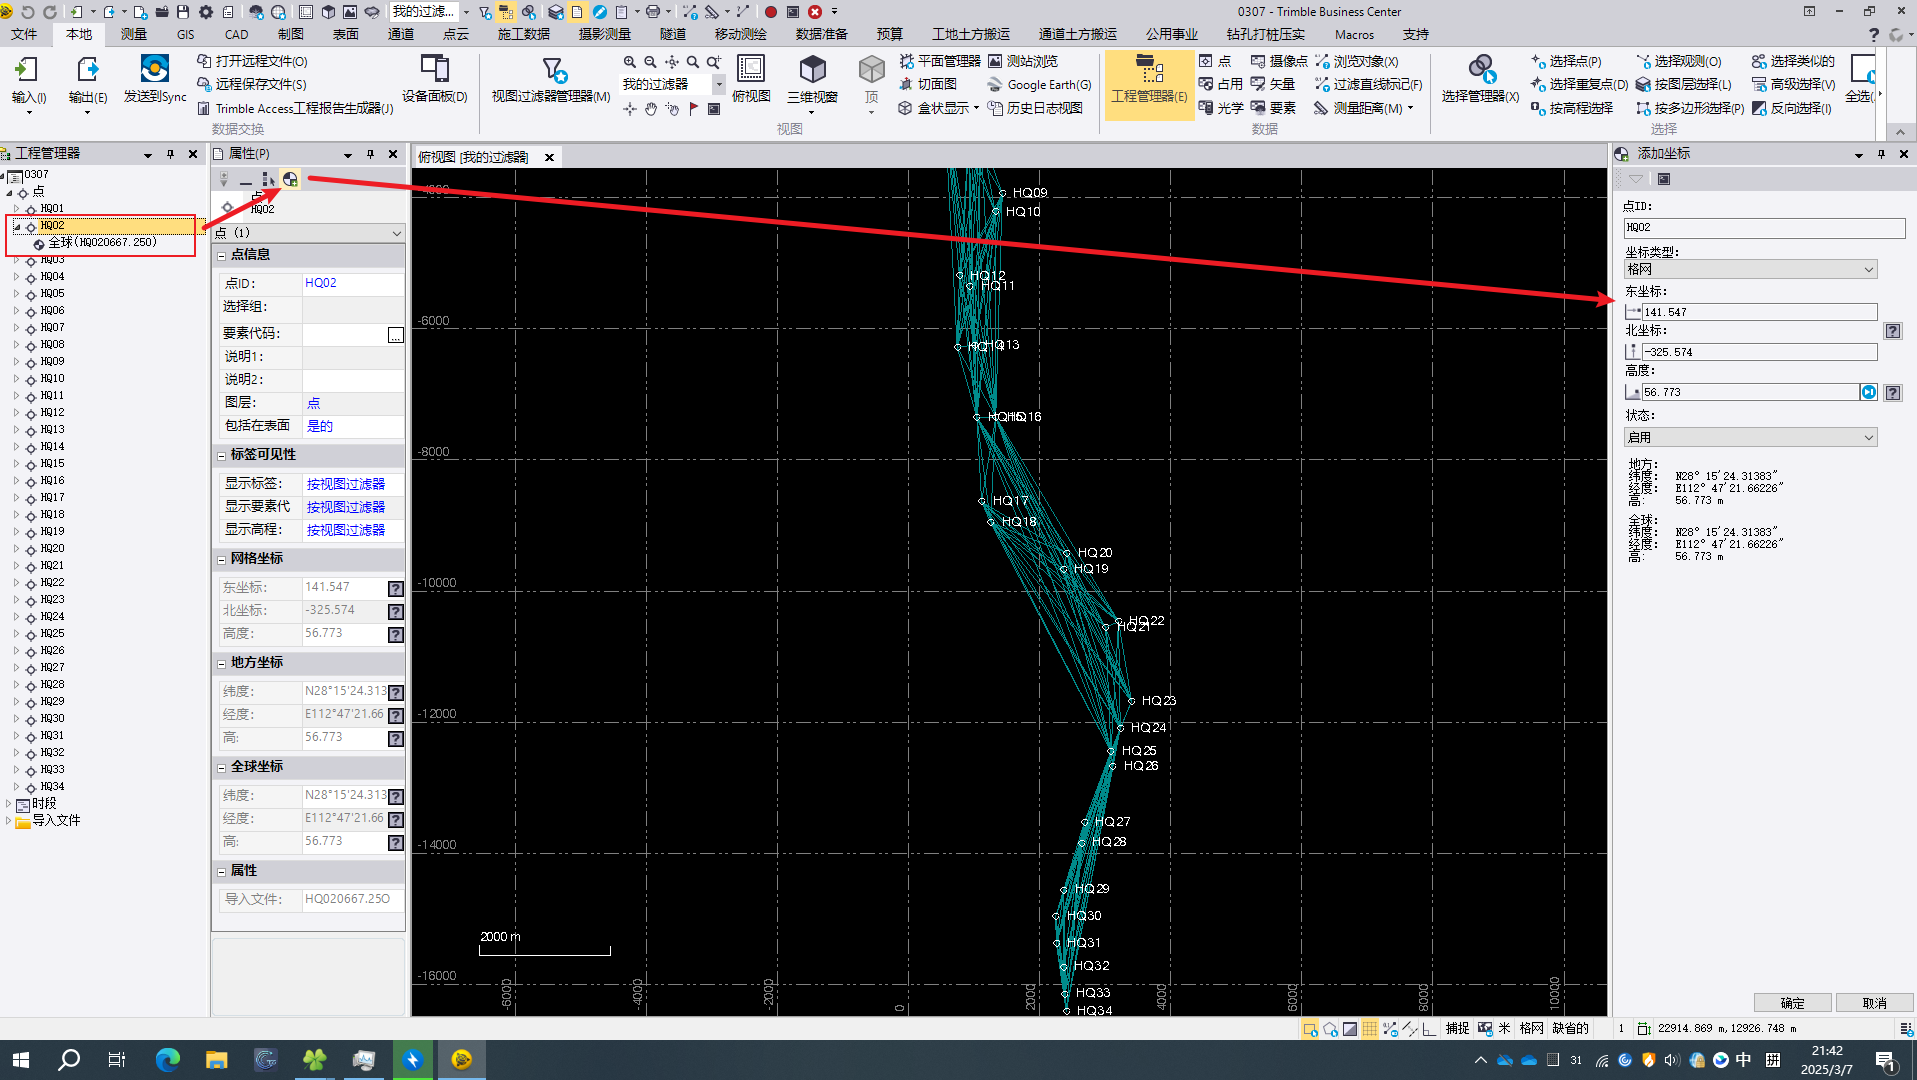This screenshot has width=1917, height=1080.
Task: Toggle the grid display in status bar
Action: [x=1370, y=1028]
